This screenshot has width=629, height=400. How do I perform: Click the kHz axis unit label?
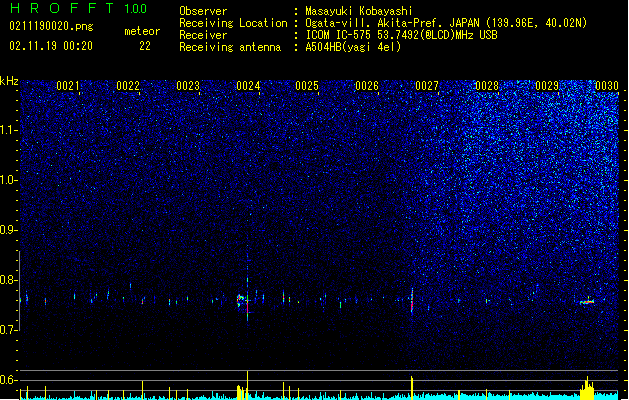9,81
